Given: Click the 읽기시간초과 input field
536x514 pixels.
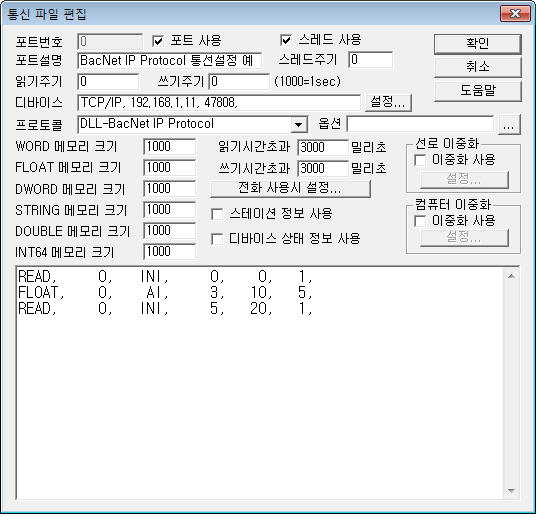Looking at the screenshot, I should coord(323,148).
